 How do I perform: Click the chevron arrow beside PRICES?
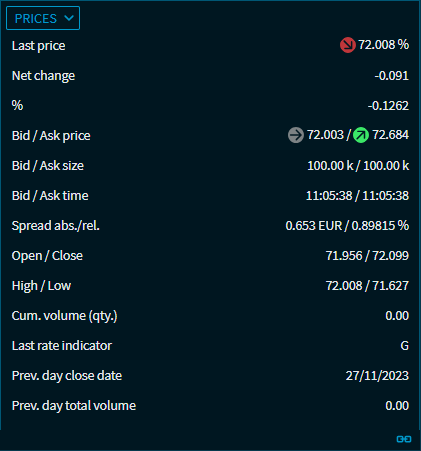(69, 18)
